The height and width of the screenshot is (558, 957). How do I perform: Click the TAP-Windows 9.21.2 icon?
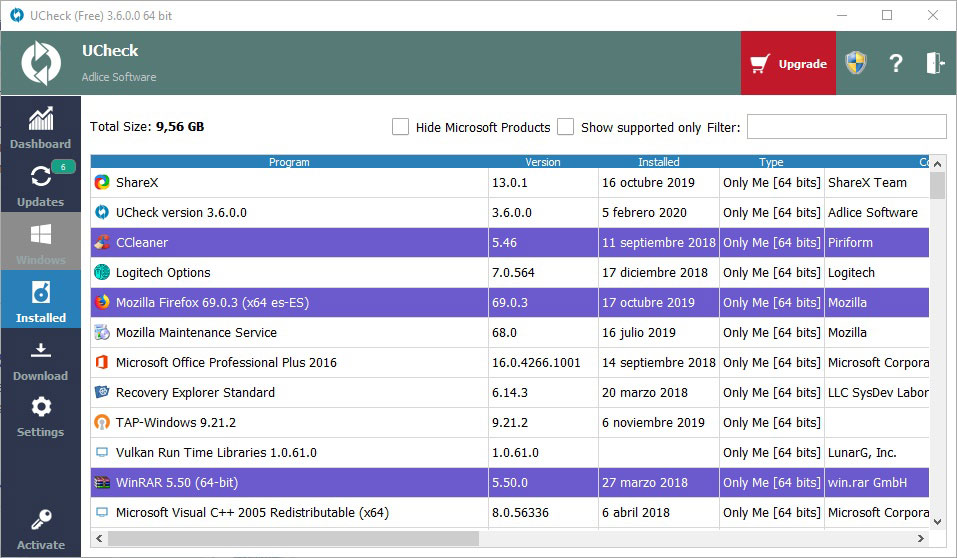click(x=102, y=422)
